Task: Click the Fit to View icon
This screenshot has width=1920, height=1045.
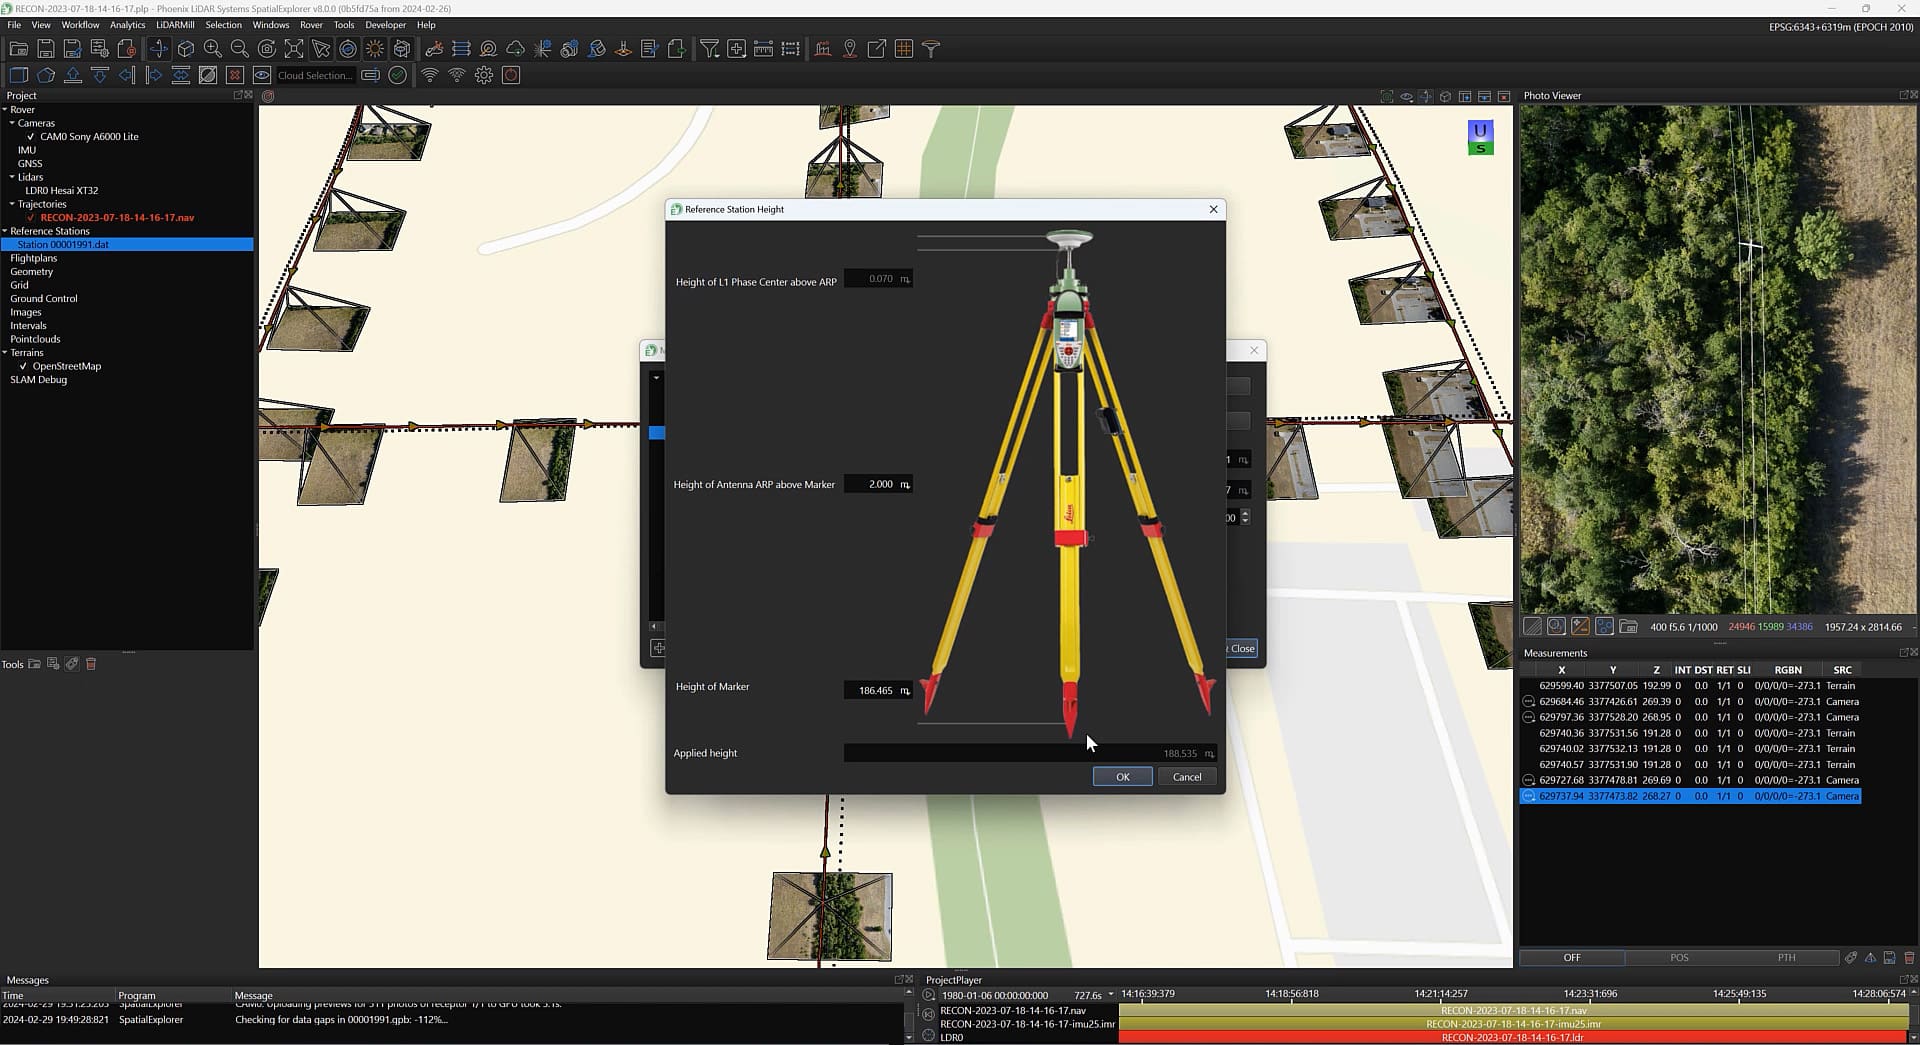Action: point(294,48)
